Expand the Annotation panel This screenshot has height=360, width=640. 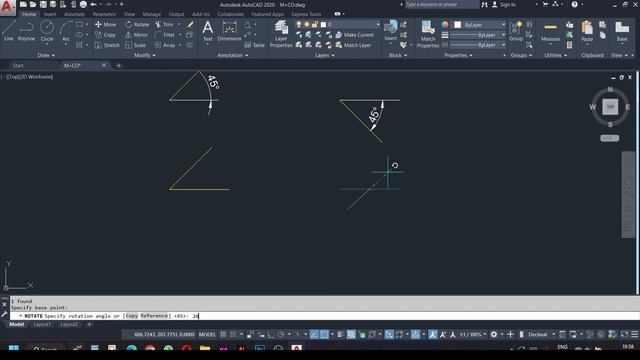233,55
